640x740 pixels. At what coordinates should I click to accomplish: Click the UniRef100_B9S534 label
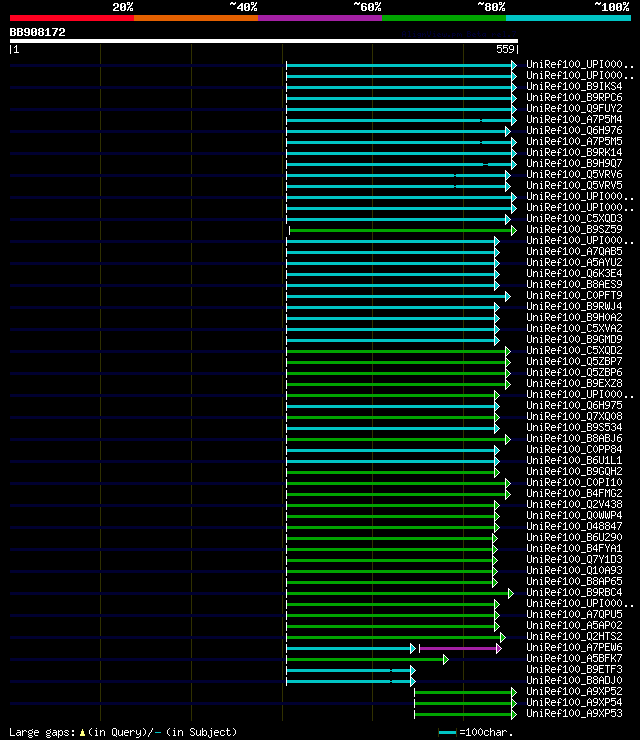point(574,427)
